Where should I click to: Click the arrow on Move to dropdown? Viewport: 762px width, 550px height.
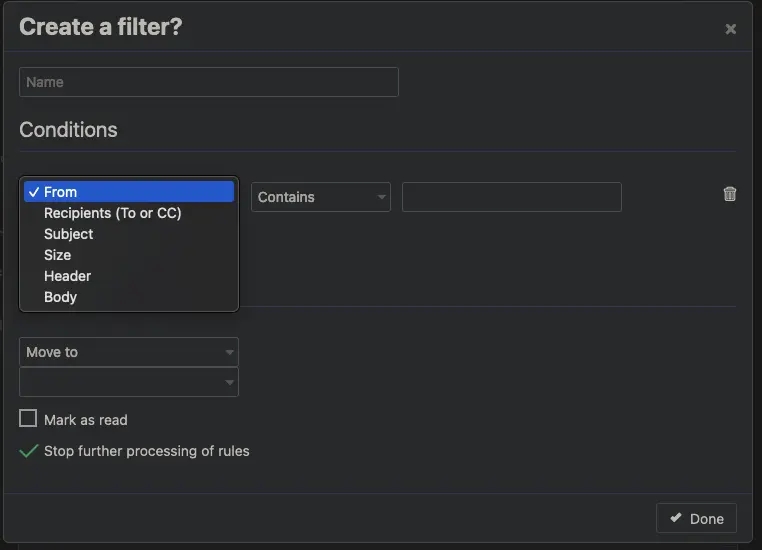[x=230, y=353]
